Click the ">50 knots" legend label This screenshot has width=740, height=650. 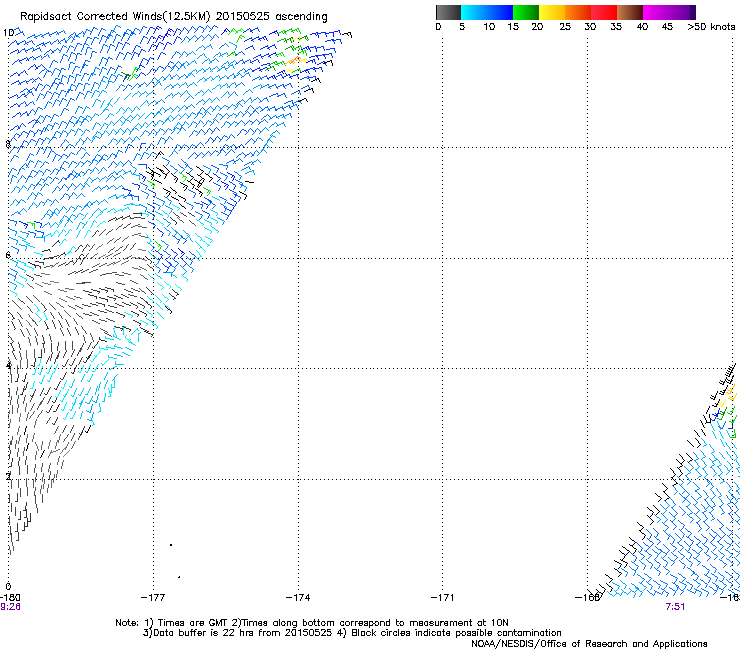click(711, 27)
